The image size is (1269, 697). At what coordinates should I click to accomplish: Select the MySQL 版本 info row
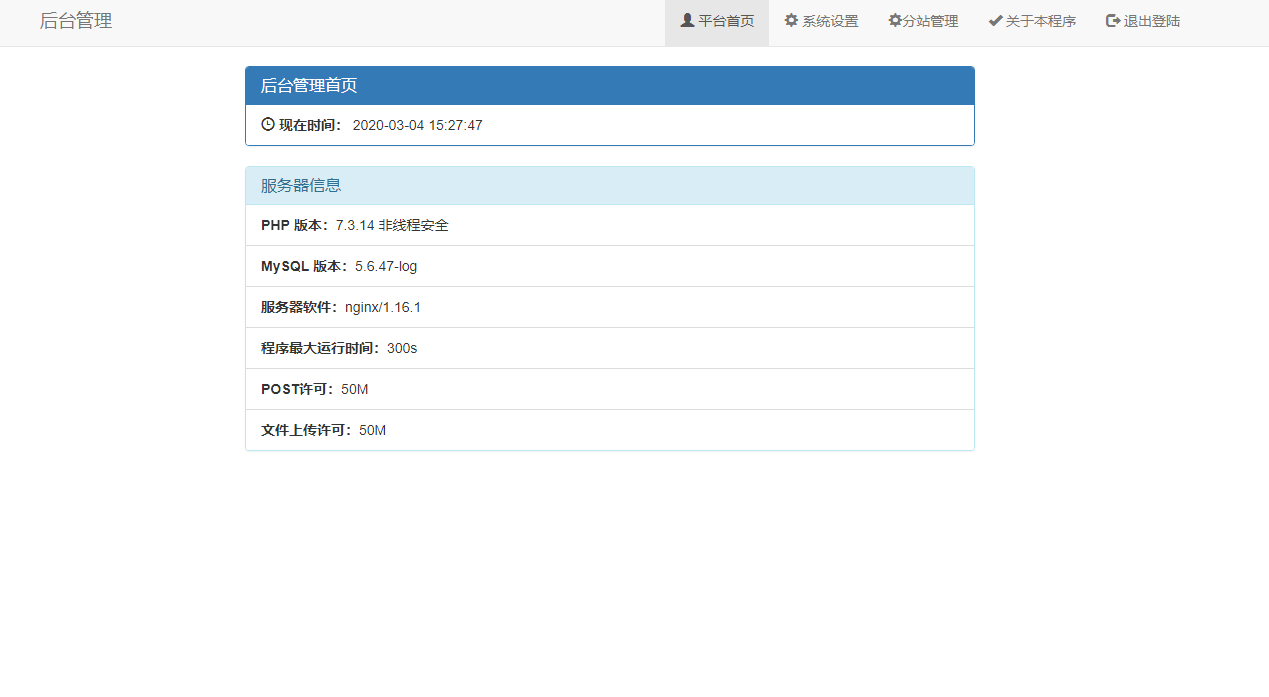[x=609, y=266]
